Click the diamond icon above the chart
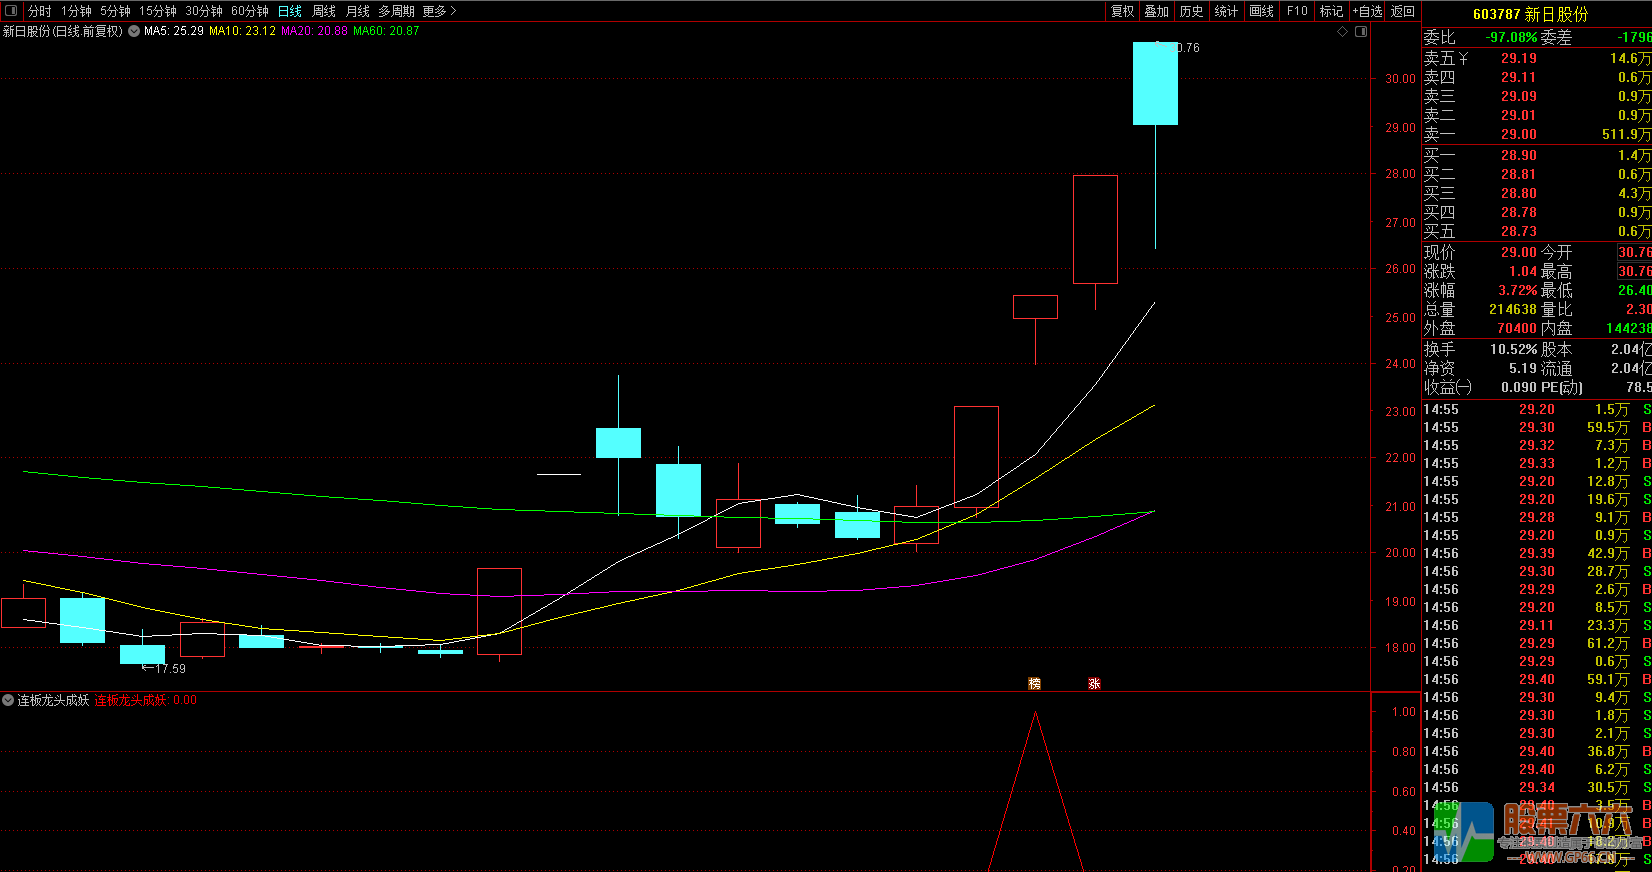 coord(1342,32)
